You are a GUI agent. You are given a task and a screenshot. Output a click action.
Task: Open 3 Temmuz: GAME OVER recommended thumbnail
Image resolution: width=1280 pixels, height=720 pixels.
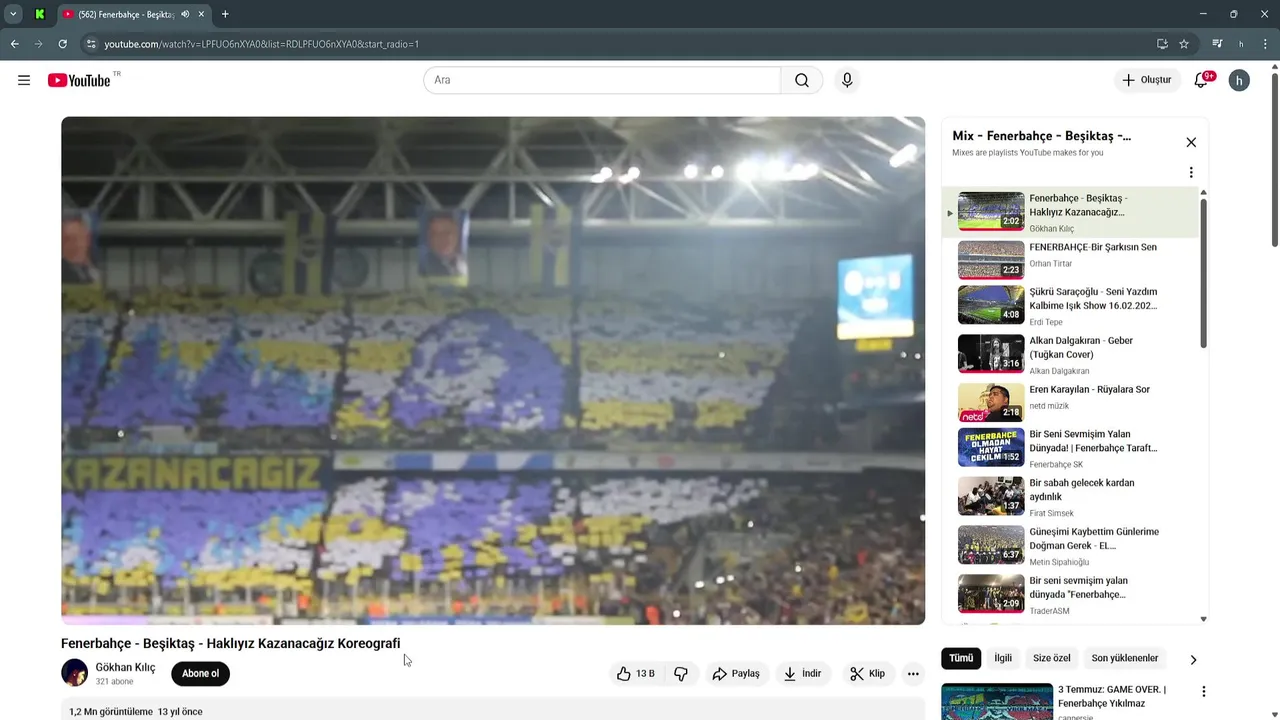[x=997, y=702]
